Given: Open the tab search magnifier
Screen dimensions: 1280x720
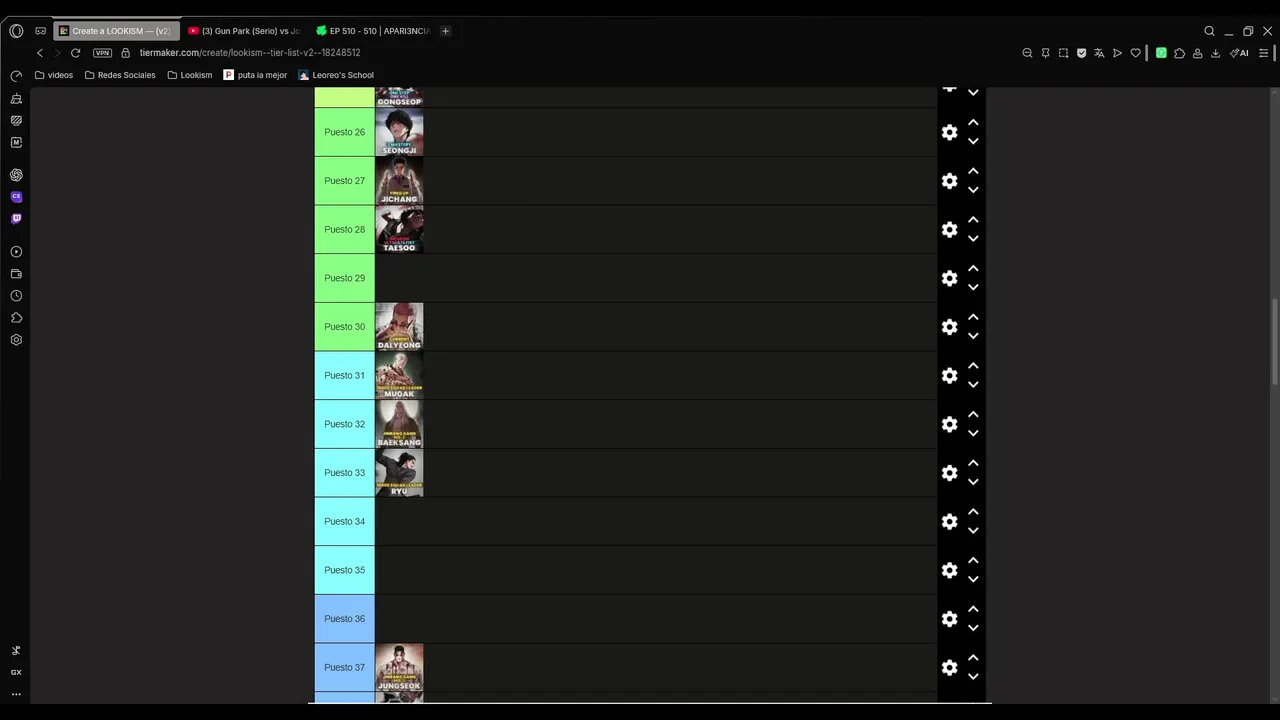Looking at the screenshot, I should (1209, 31).
